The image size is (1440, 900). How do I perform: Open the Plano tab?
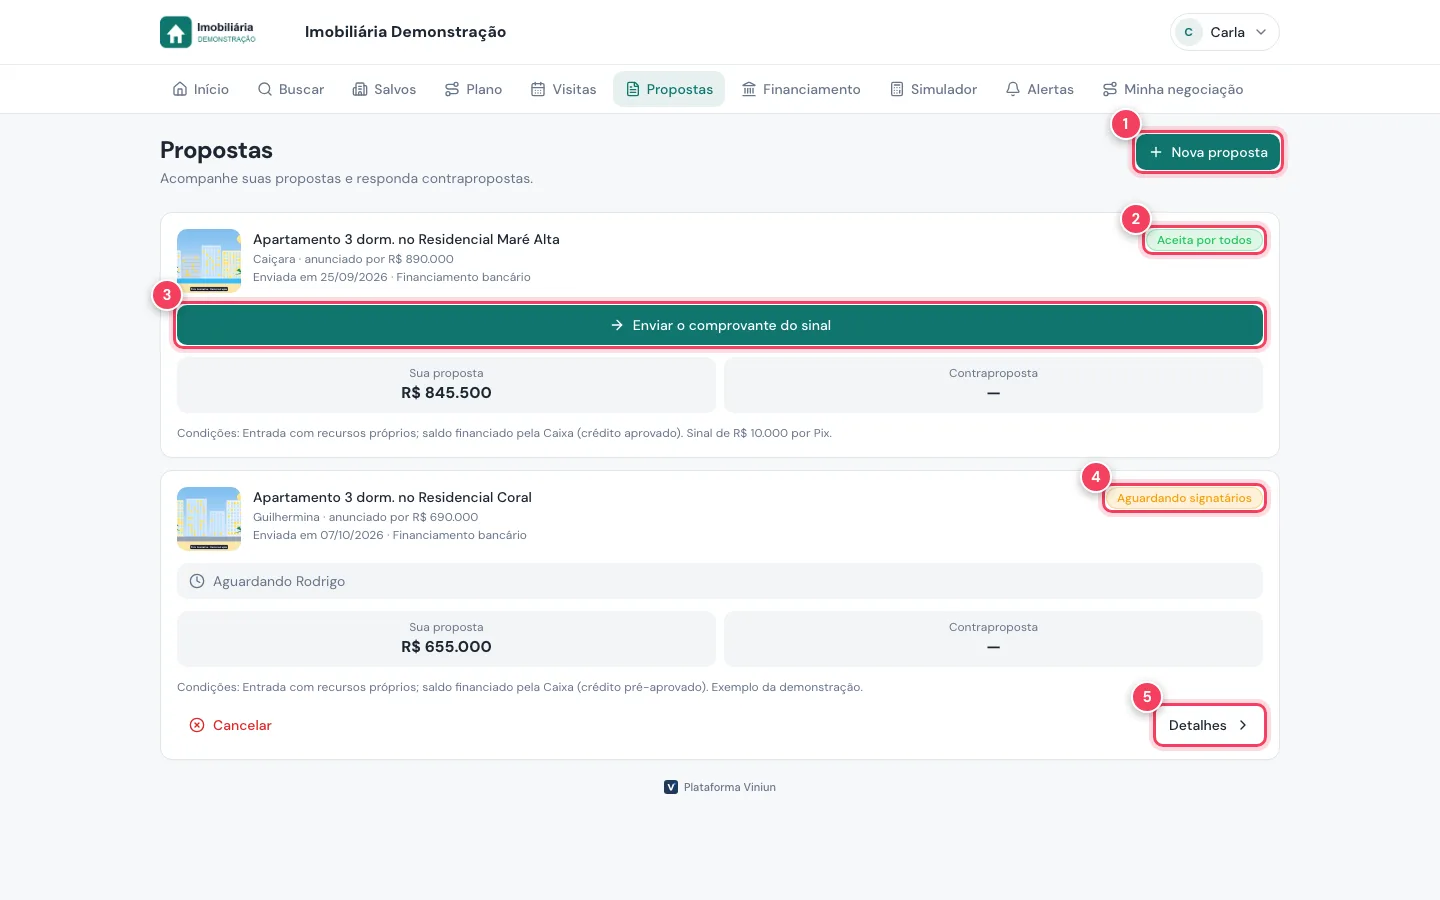474,89
